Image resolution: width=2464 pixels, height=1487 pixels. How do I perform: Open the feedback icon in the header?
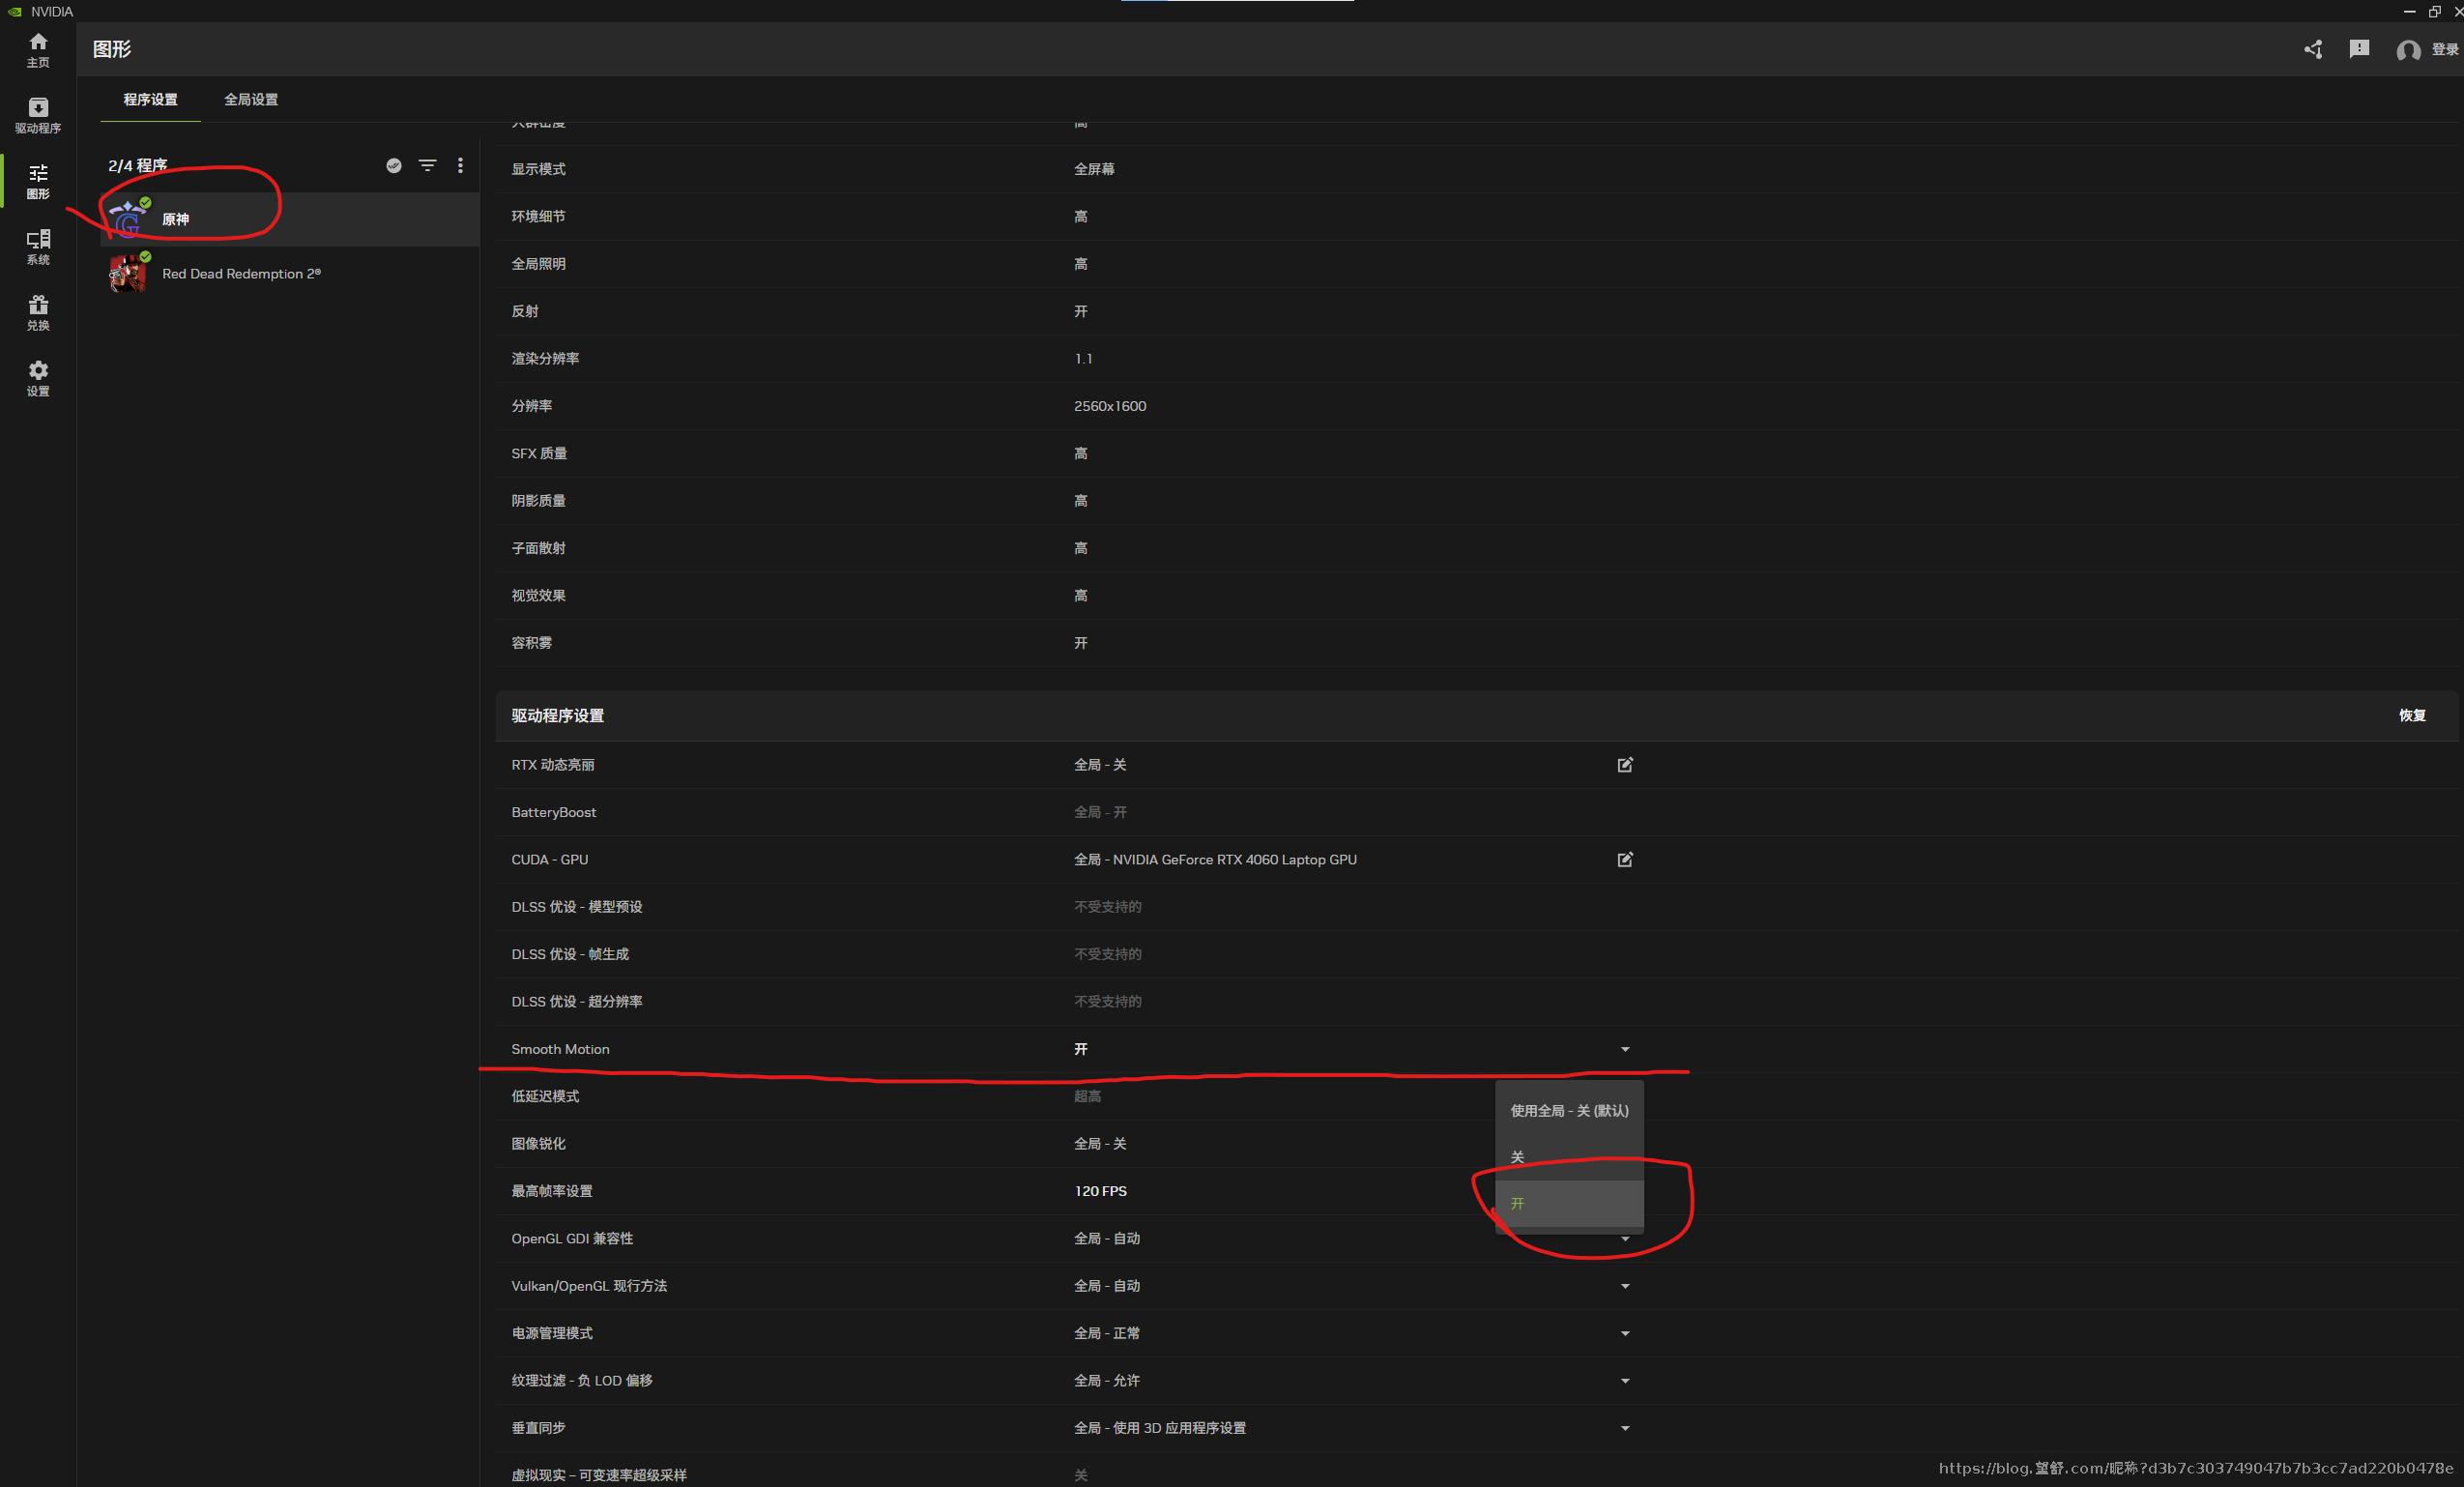pyautogui.click(x=2359, y=49)
